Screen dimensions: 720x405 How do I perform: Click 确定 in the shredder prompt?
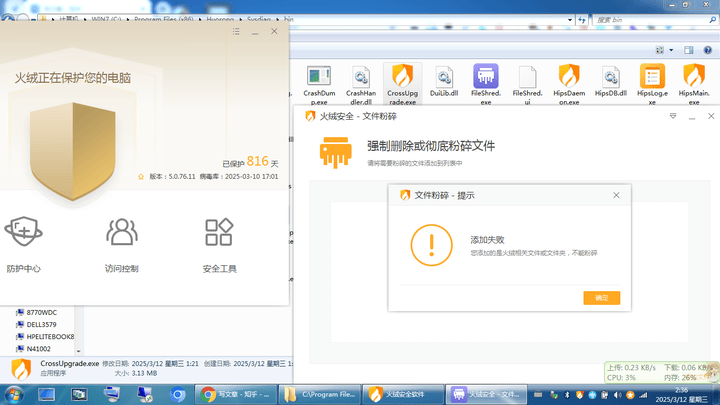point(602,298)
